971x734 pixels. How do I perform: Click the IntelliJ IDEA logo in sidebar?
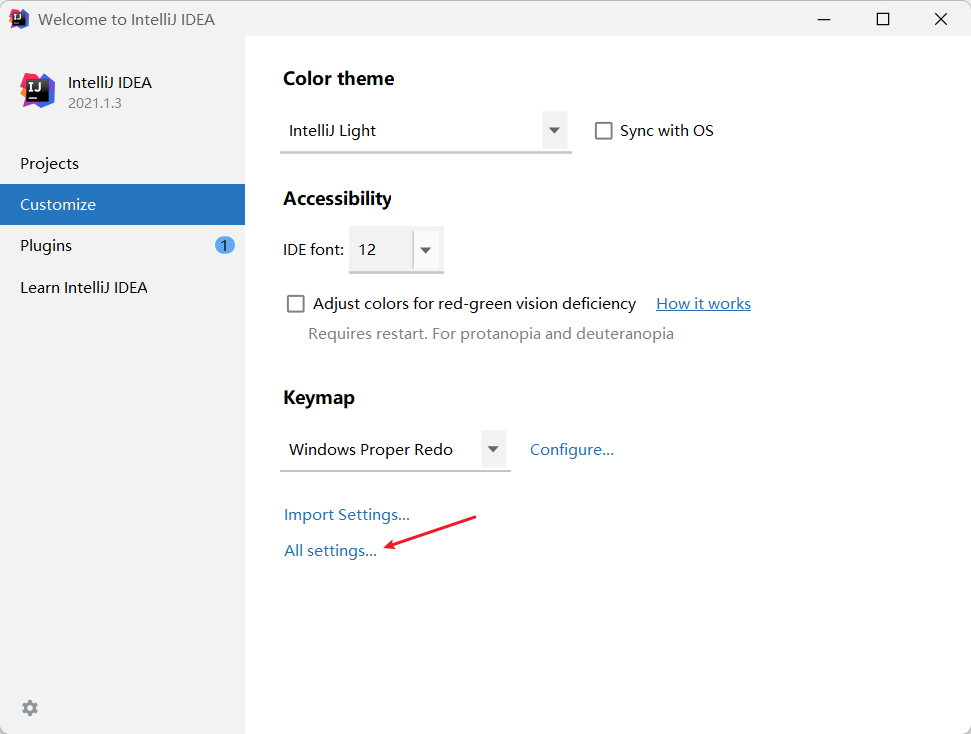point(38,91)
